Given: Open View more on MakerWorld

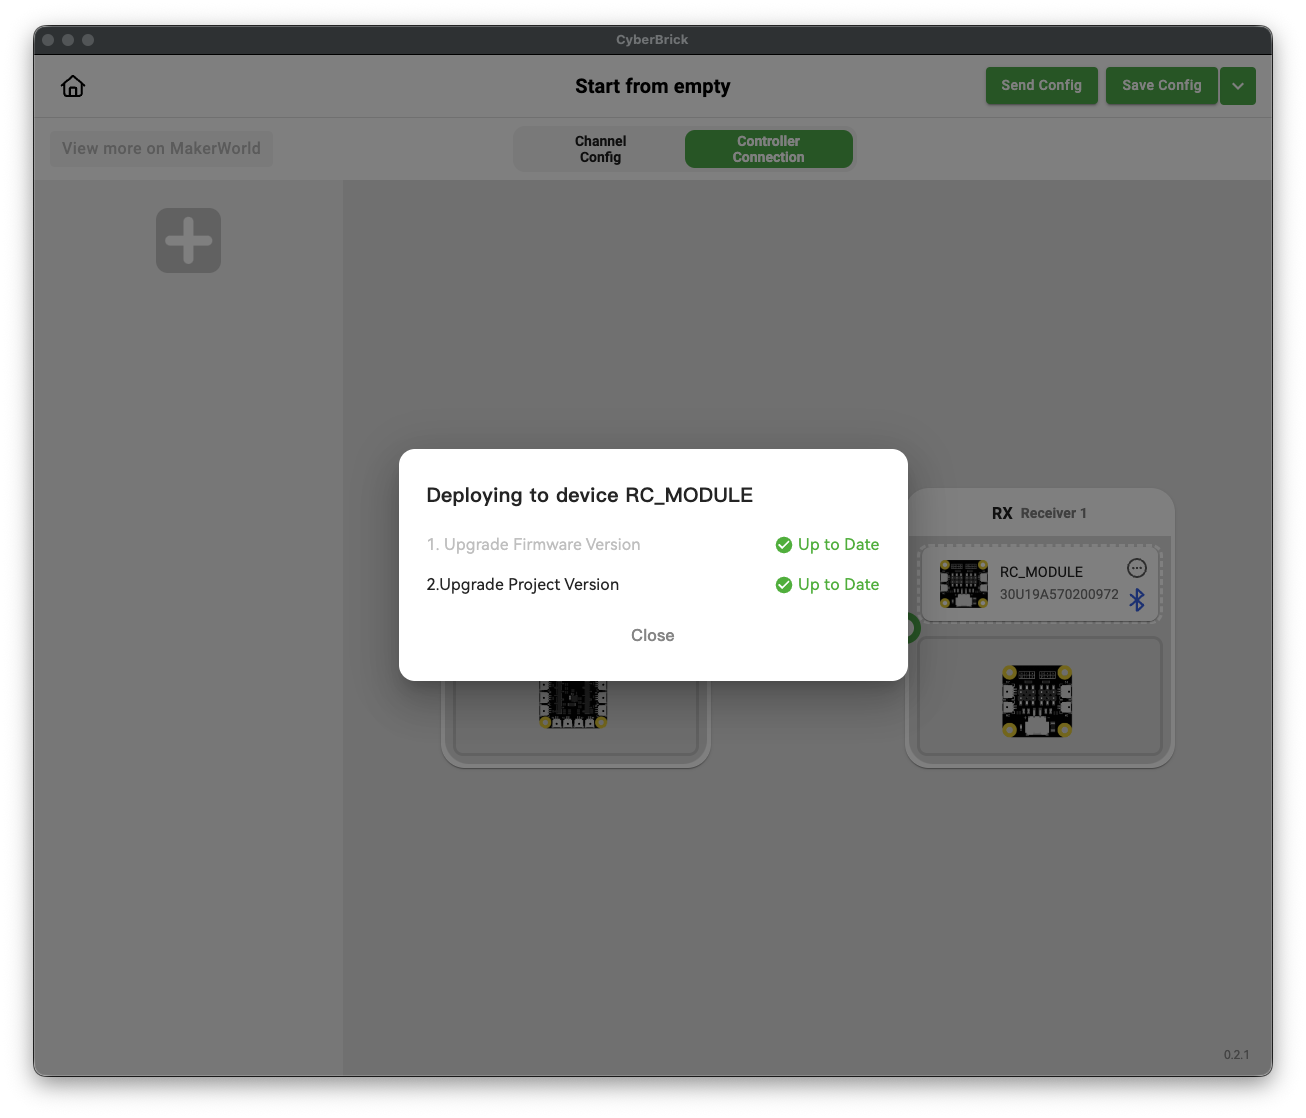Looking at the screenshot, I should (x=161, y=148).
